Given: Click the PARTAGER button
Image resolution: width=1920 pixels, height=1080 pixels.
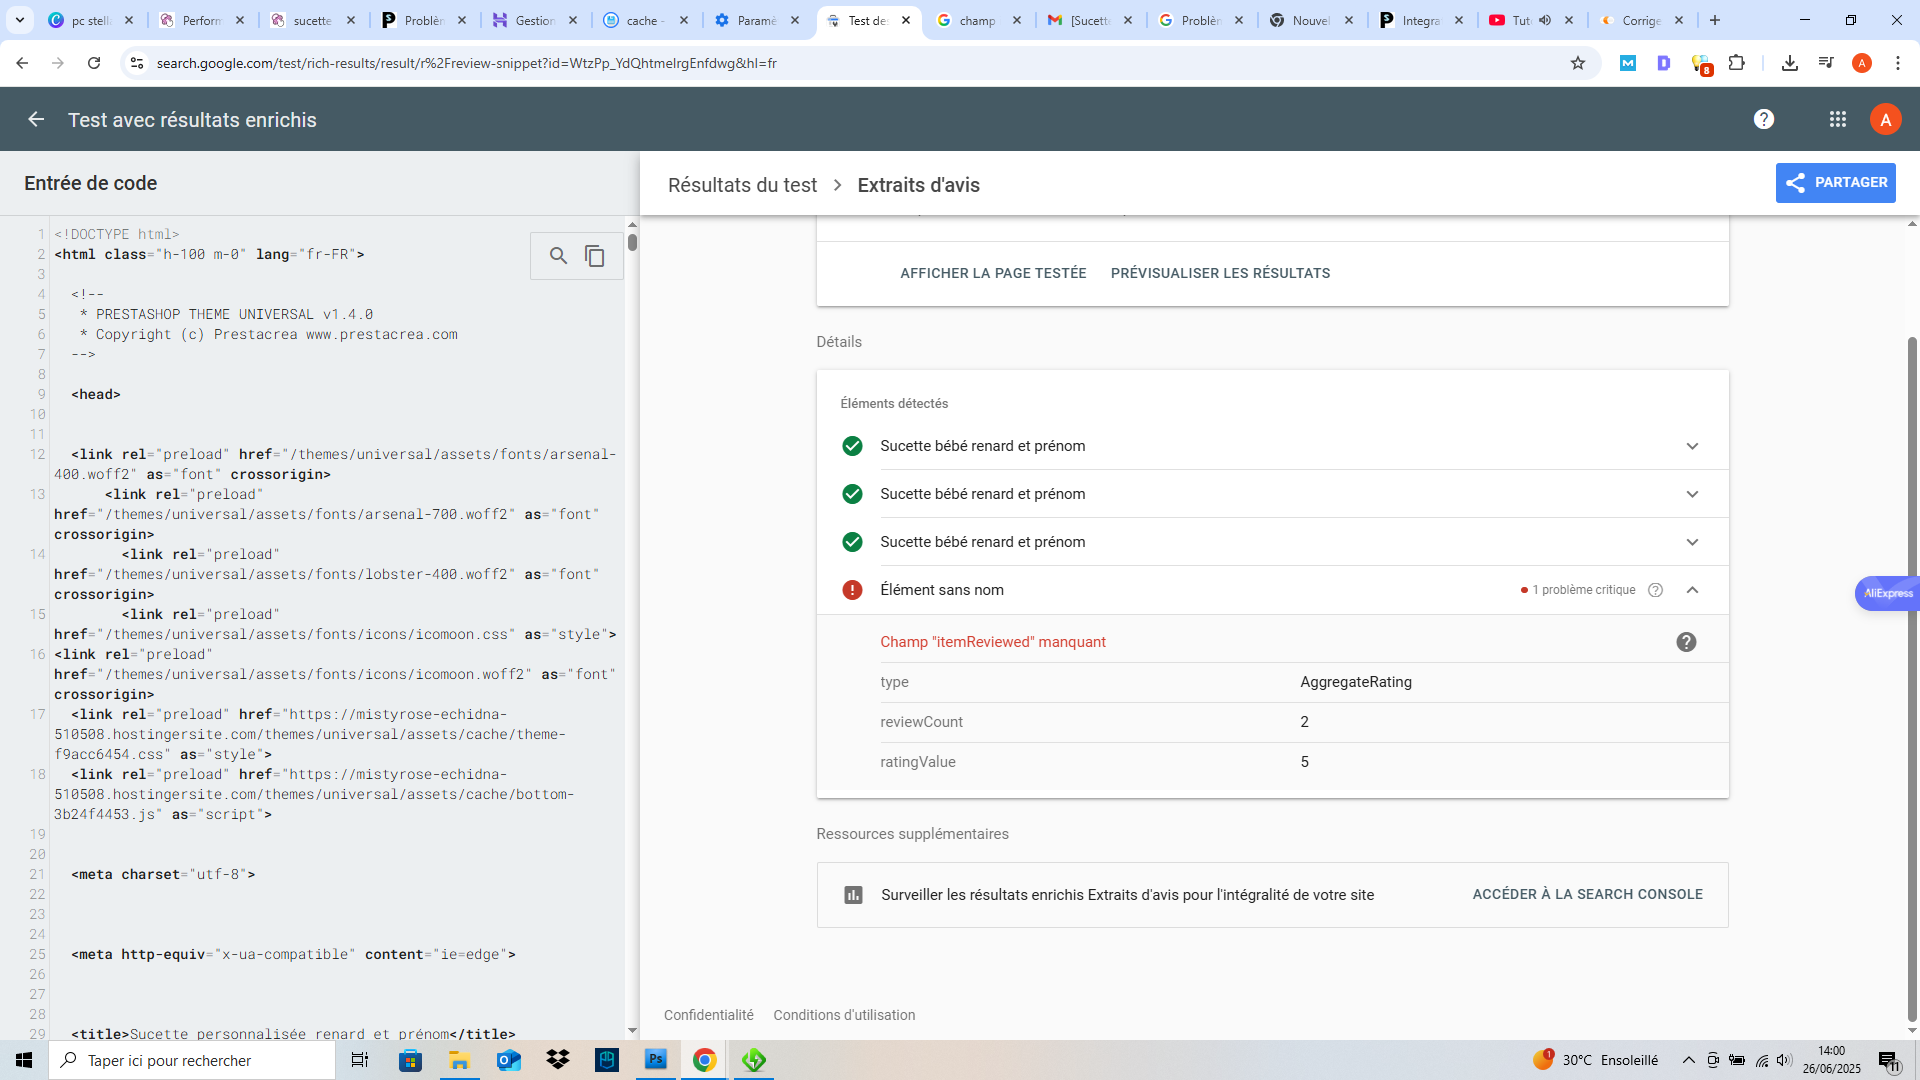Looking at the screenshot, I should click(x=1835, y=183).
